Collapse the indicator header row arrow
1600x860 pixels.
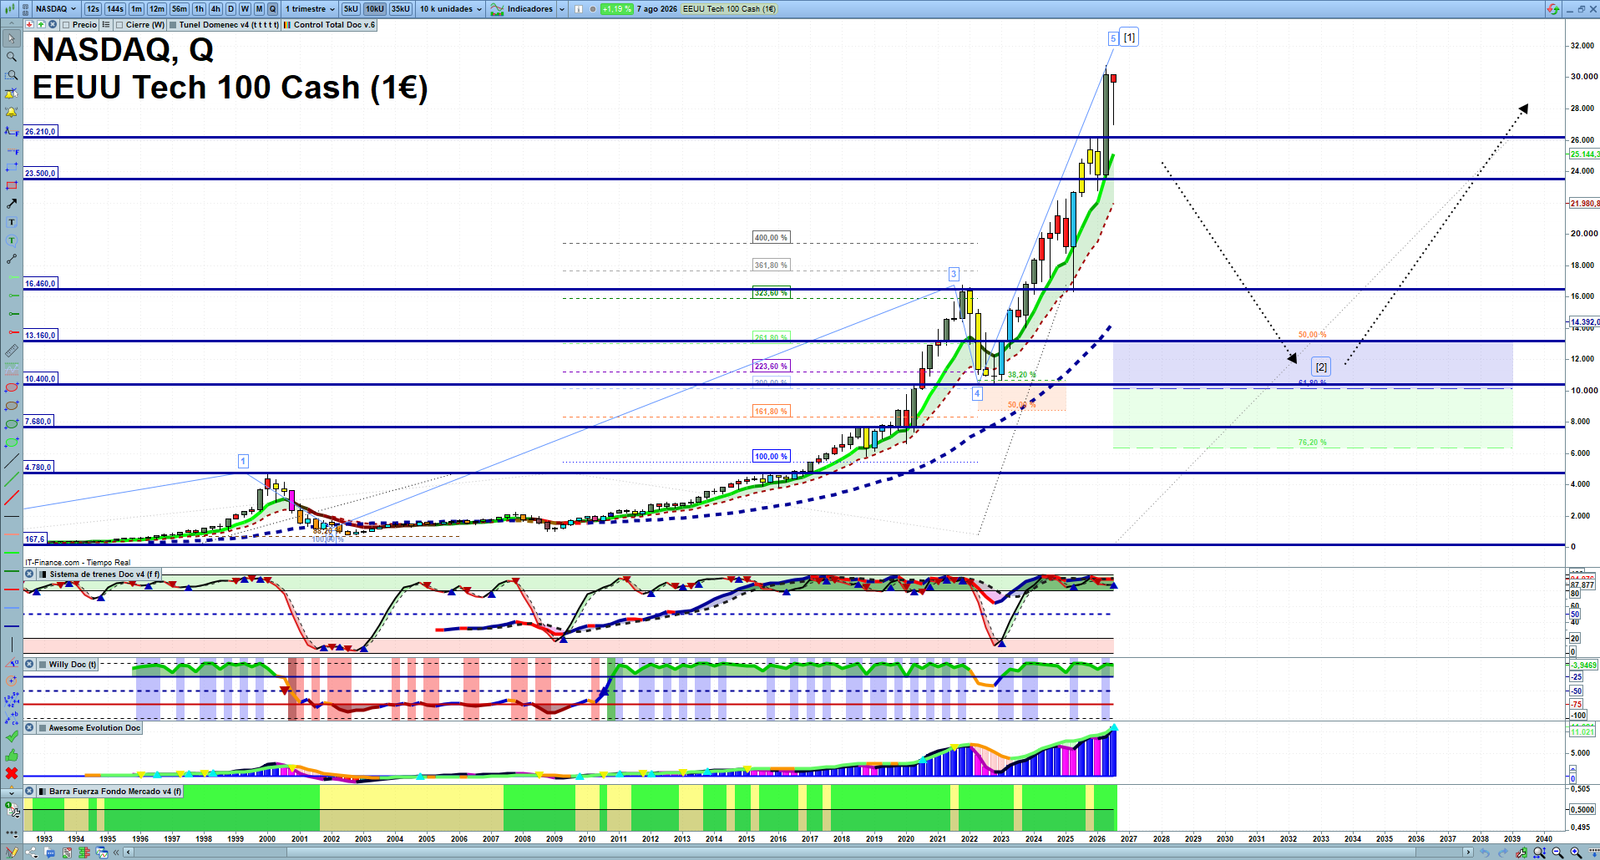coord(11,24)
